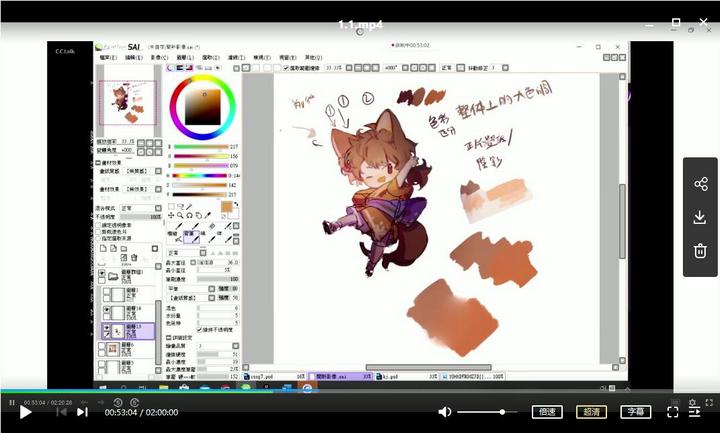The width and height of the screenshot is (720, 433).
Task: Toggle visibility of the layer folder
Action: [102, 273]
